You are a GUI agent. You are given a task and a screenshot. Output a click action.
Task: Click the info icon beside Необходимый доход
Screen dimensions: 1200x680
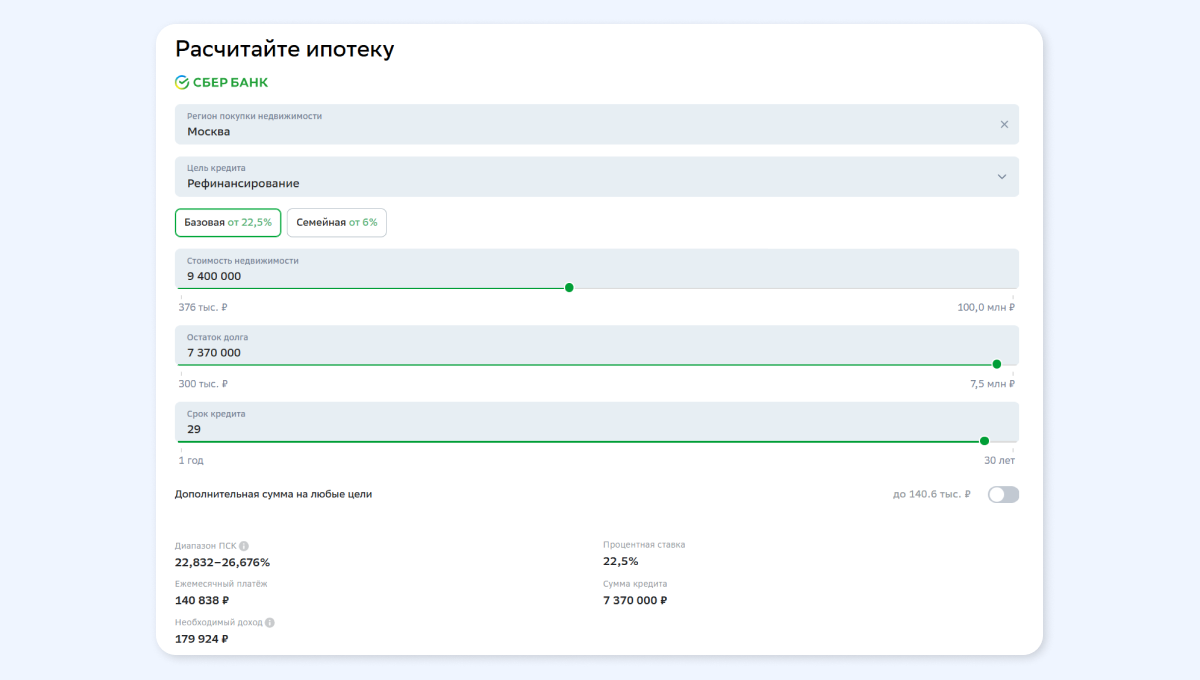270,622
